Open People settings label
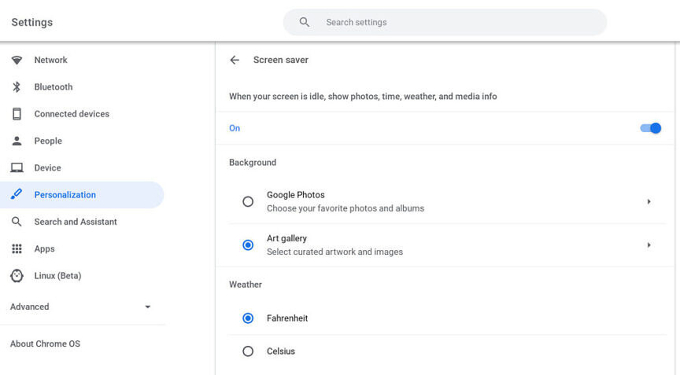This screenshot has height=375, width=680. click(x=48, y=141)
